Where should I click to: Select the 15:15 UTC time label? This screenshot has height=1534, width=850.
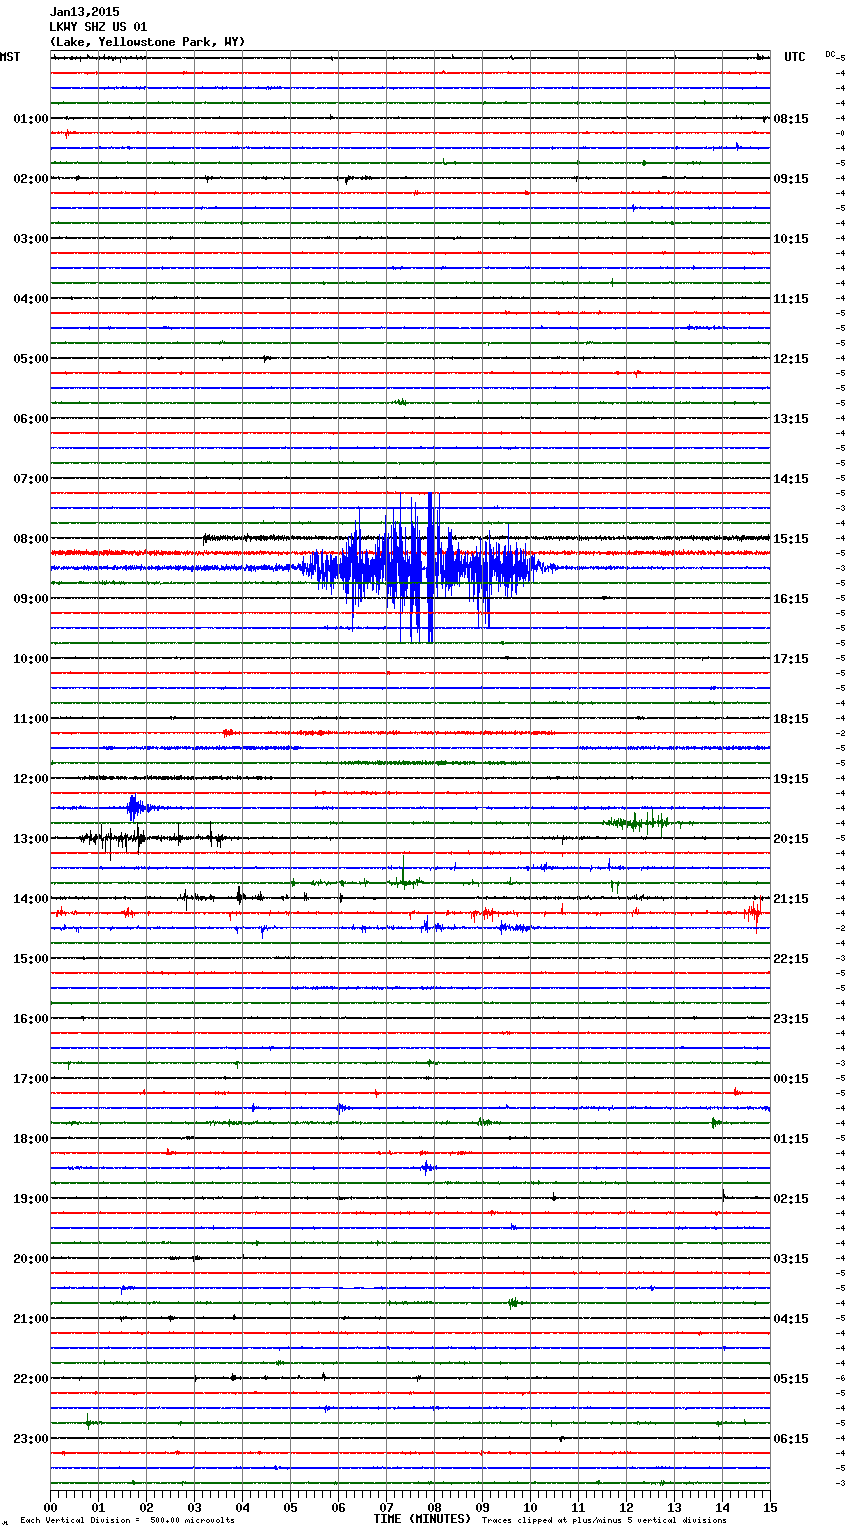coord(791,538)
